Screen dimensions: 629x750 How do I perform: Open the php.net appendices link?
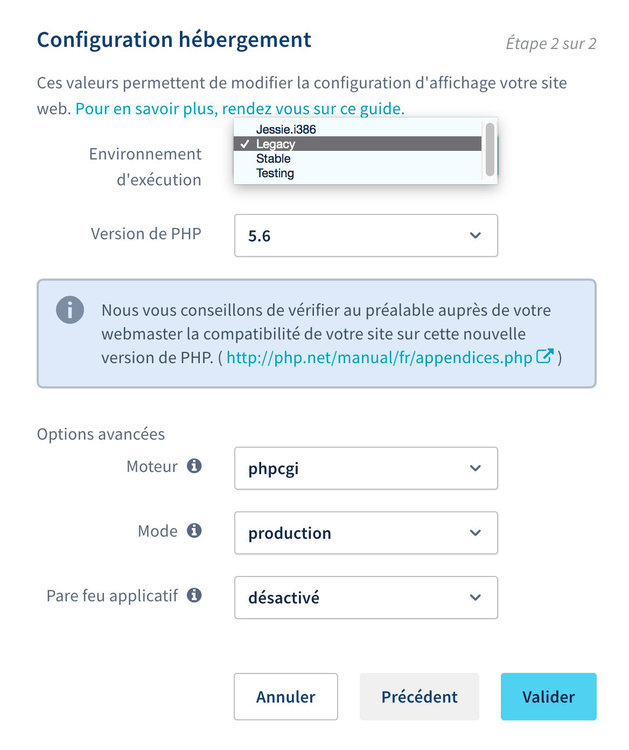coord(379,357)
